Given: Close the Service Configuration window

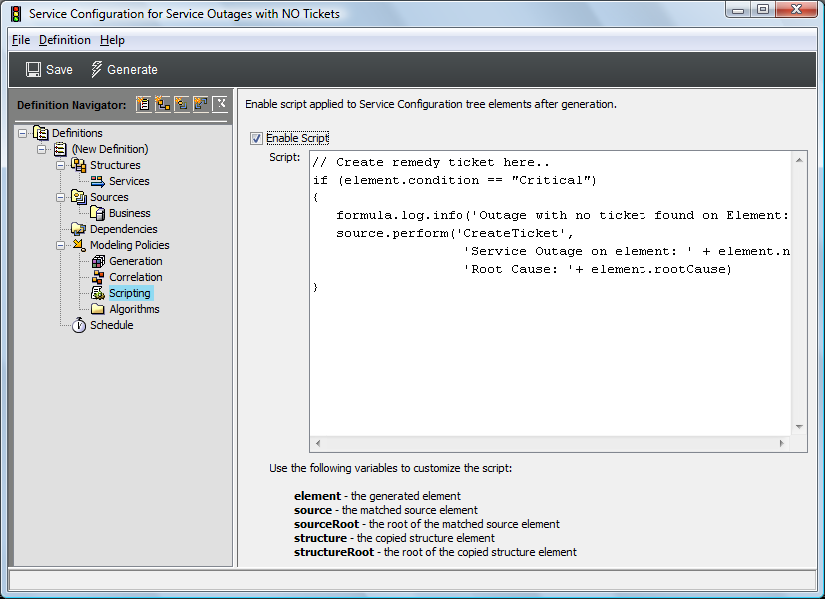Looking at the screenshot, I should [x=797, y=9].
